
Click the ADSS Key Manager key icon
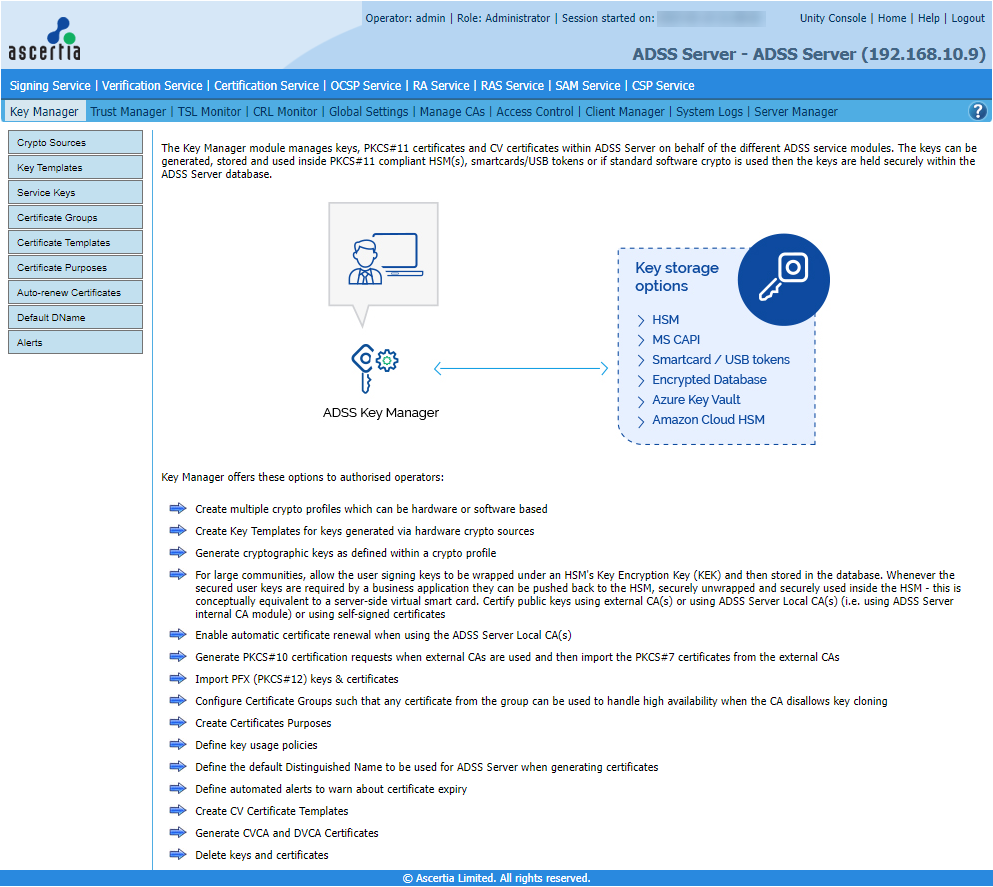coord(374,368)
